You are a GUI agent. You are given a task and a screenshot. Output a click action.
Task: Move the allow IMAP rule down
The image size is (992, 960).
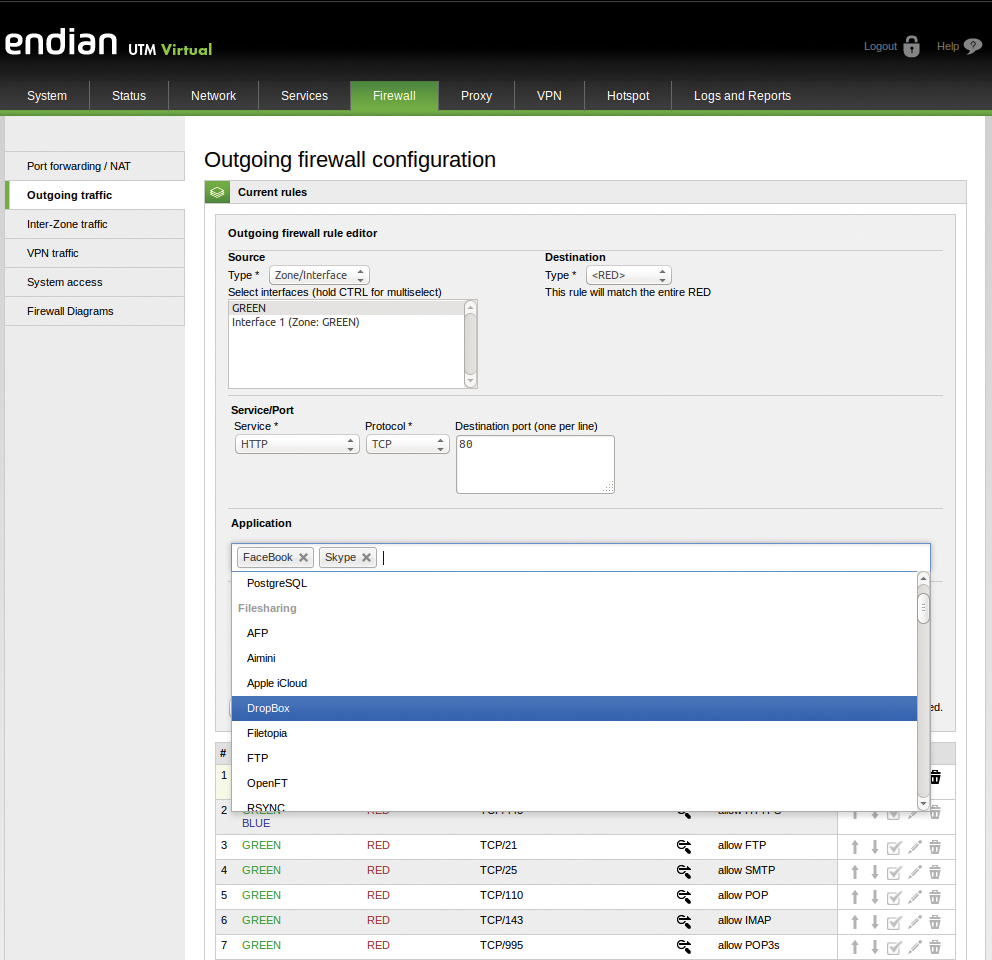(875, 922)
